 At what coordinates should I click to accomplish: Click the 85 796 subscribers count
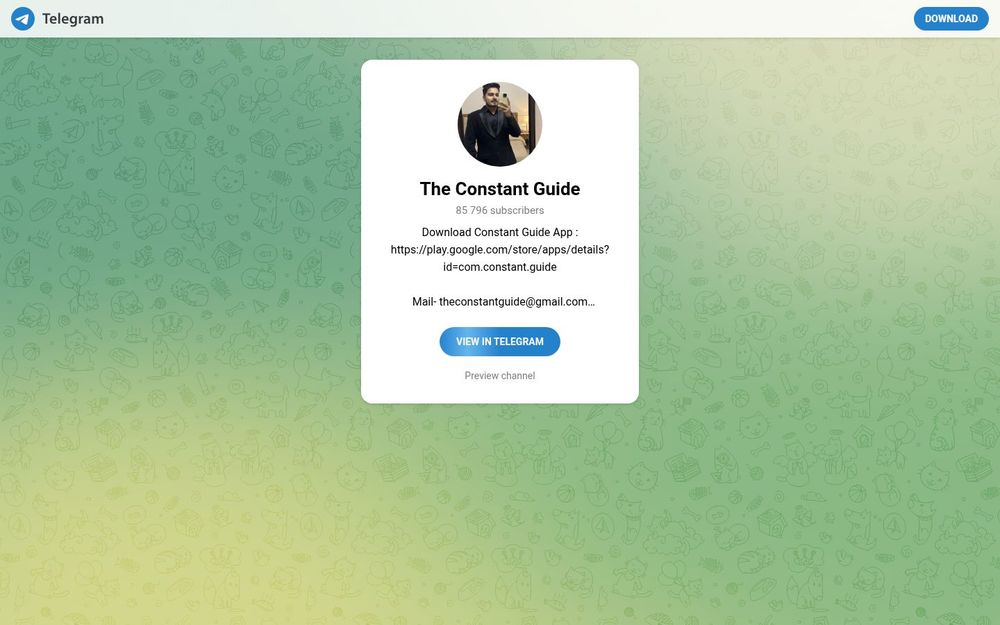(x=500, y=210)
